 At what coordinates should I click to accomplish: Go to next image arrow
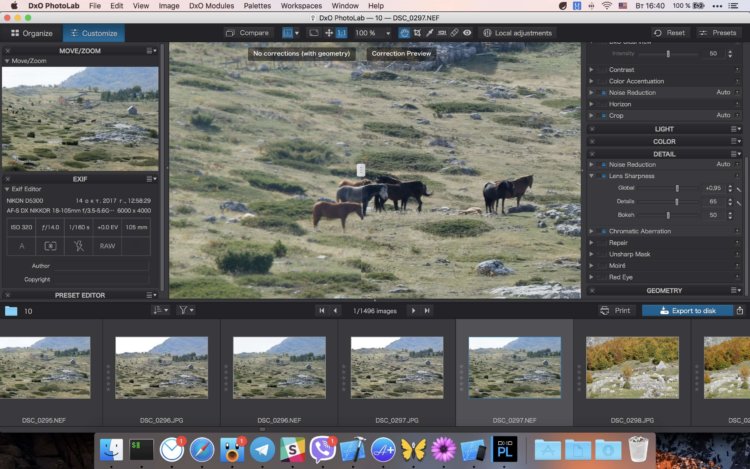(413, 311)
